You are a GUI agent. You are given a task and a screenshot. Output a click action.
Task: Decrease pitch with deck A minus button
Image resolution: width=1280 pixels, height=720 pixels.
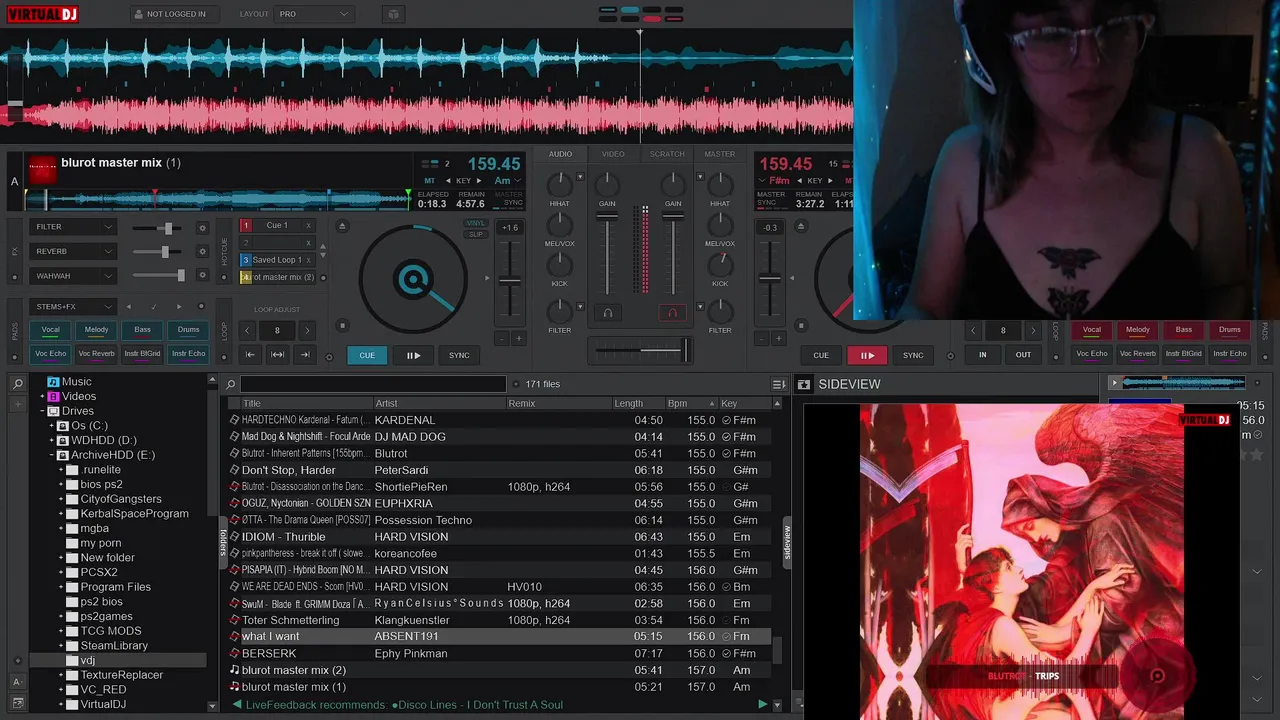click(501, 338)
